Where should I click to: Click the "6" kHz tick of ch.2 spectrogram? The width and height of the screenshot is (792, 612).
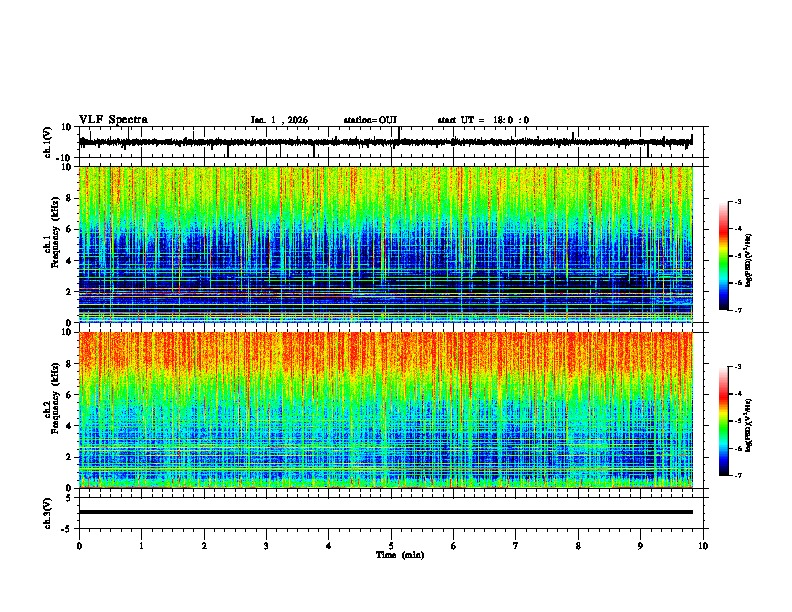(69, 395)
